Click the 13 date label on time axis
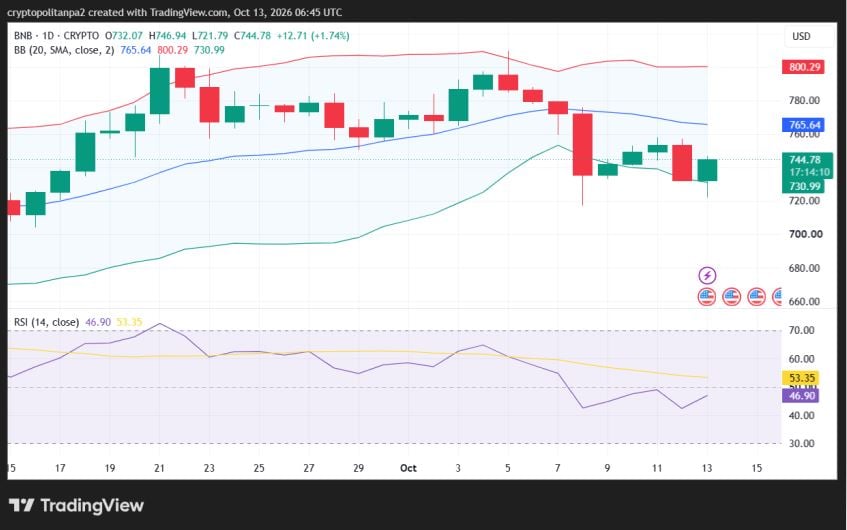The width and height of the screenshot is (847, 530). (x=707, y=468)
